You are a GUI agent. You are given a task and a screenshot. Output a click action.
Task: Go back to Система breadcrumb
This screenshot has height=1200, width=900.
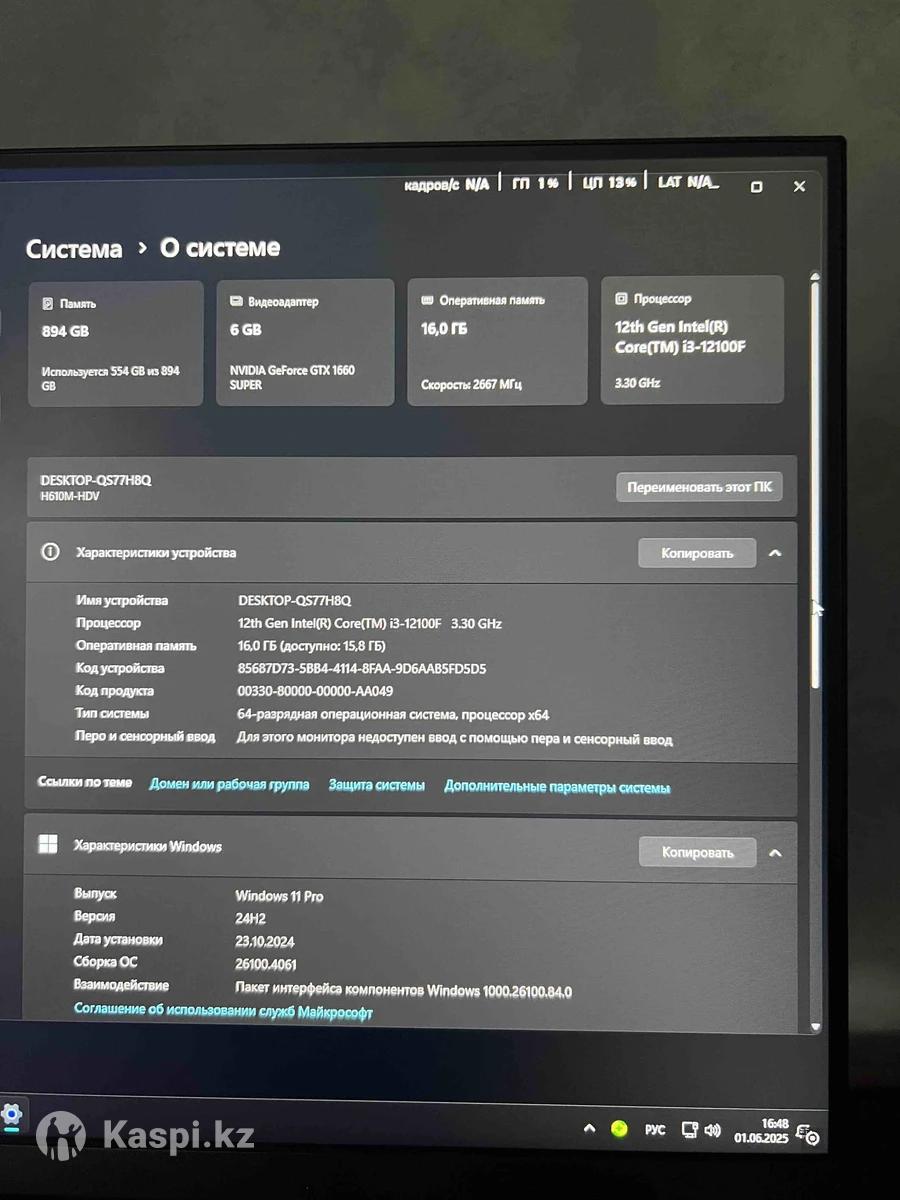point(74,249)
